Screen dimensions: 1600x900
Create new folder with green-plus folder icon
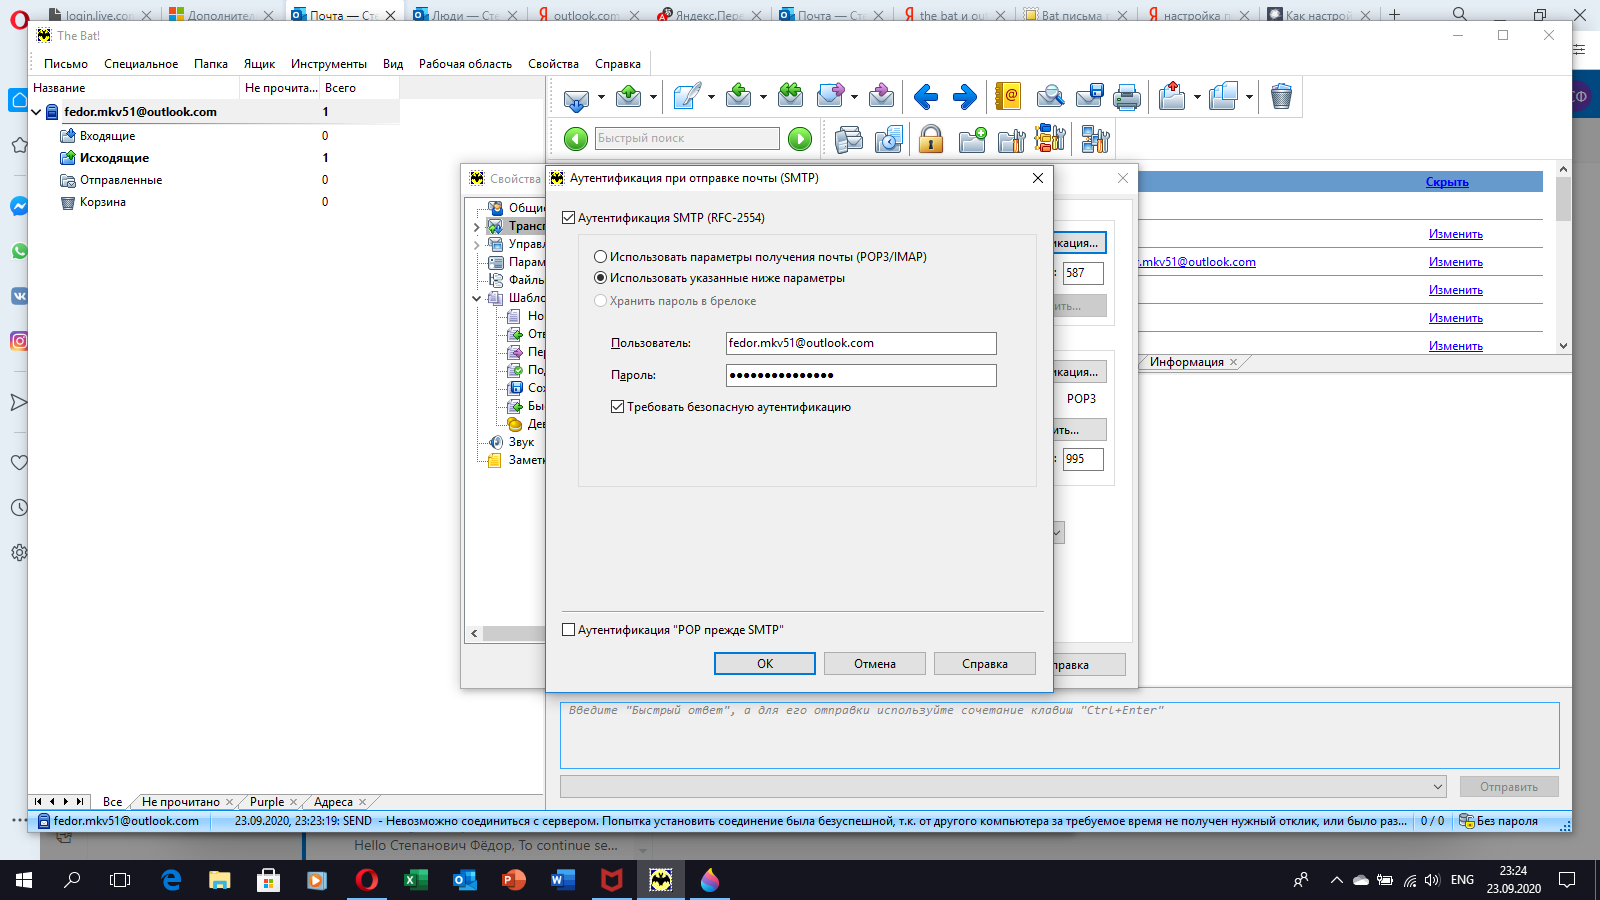pyautogui.click(x=973, y=139)
